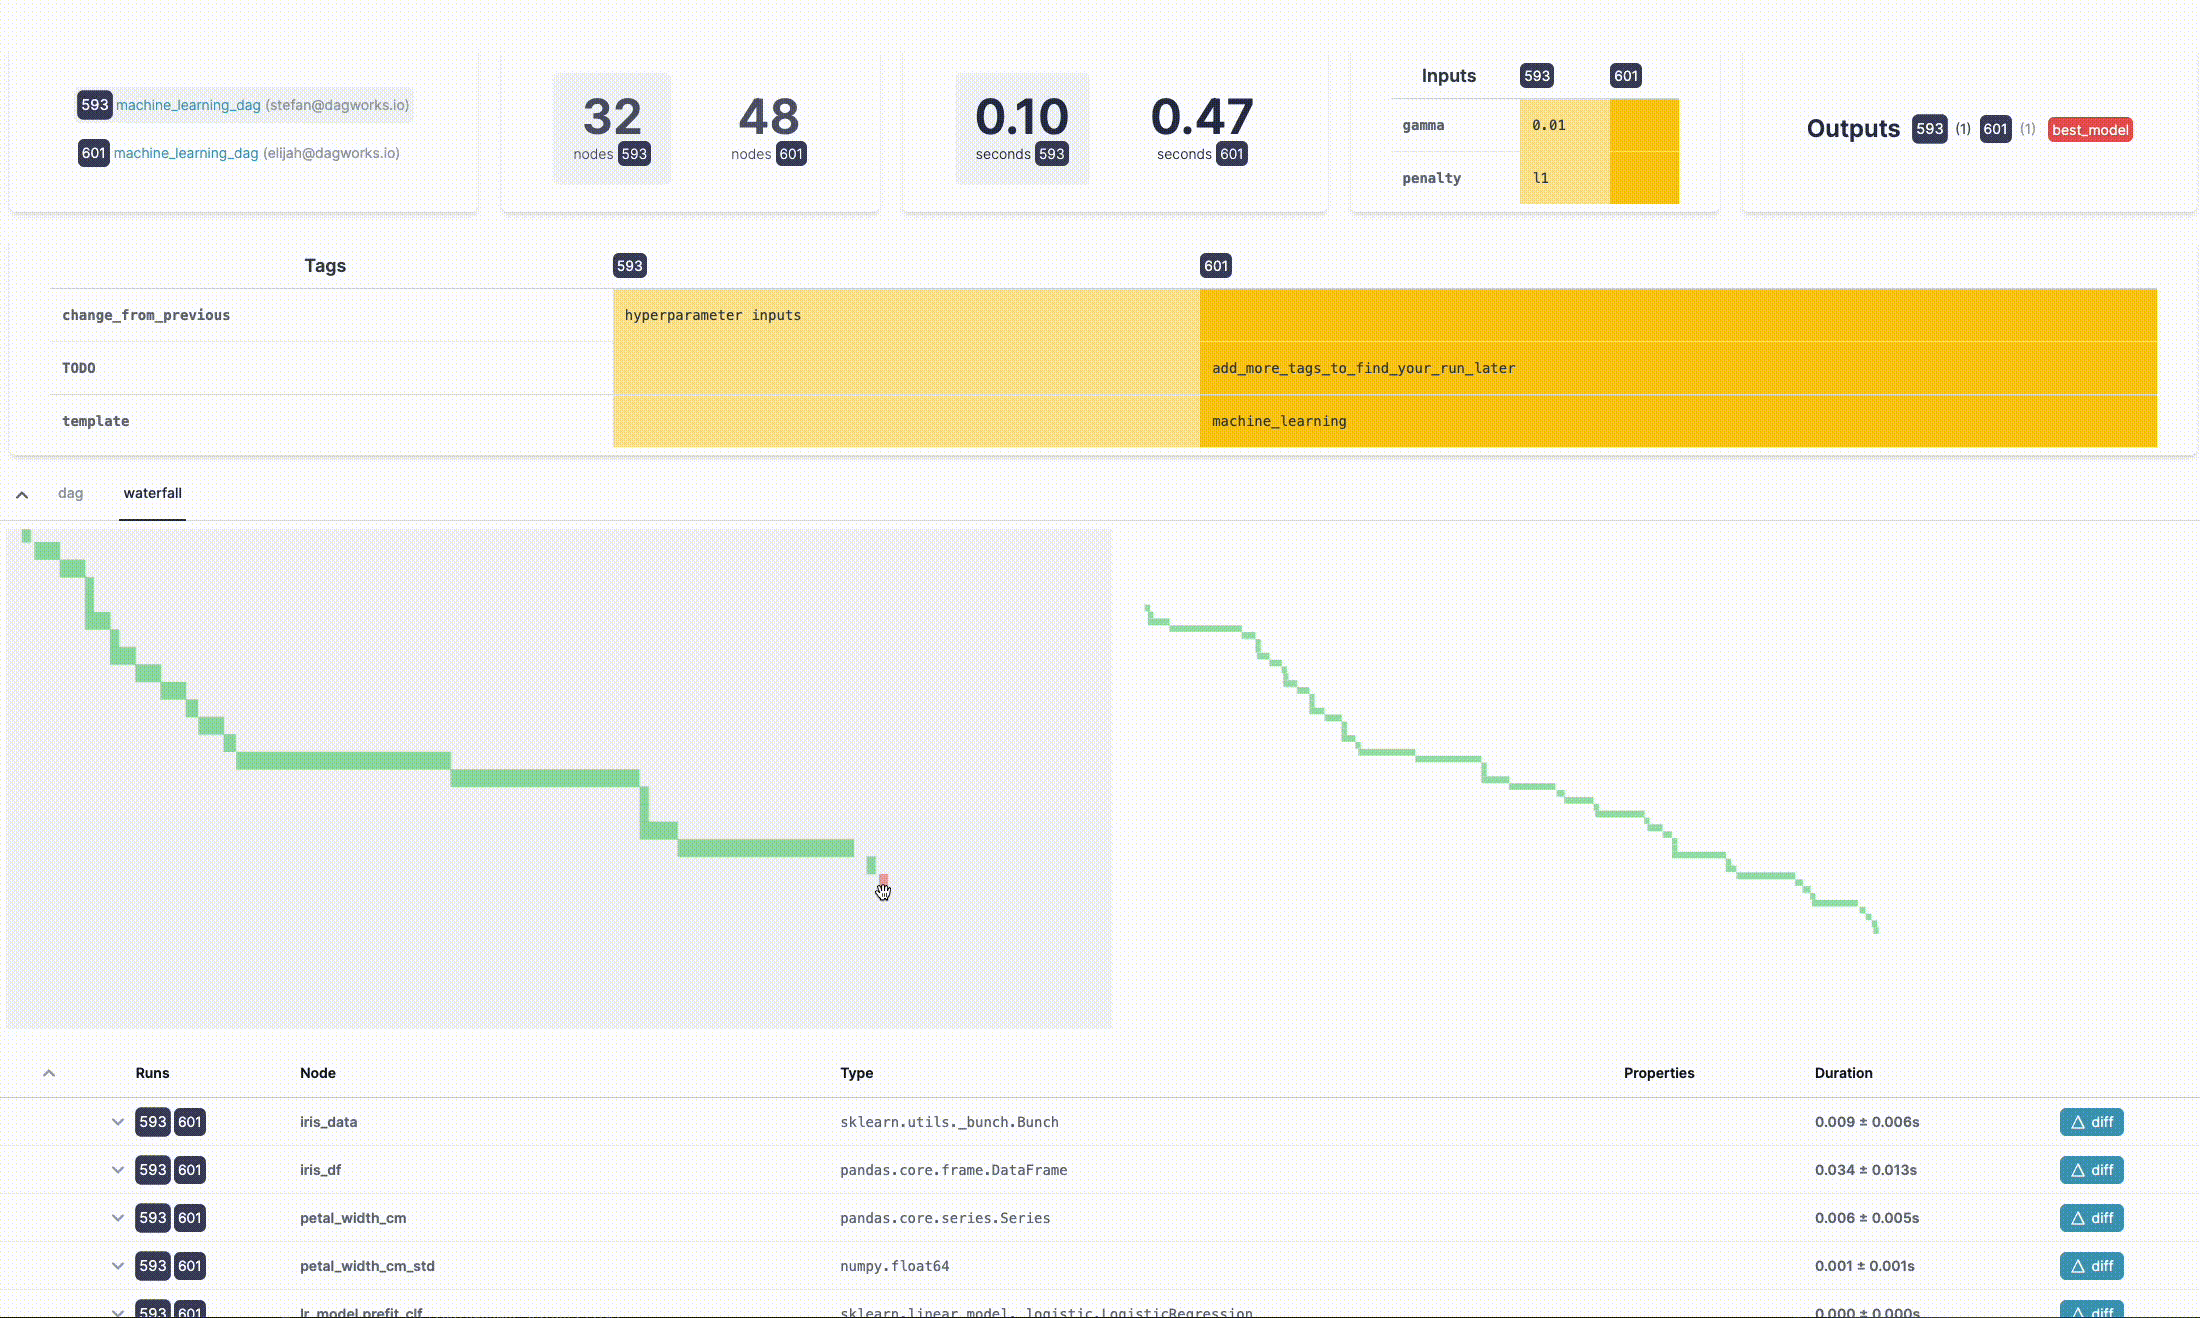Collapse the dag/waterfall visualization section

pyautogui.click(x=22, y=494)
